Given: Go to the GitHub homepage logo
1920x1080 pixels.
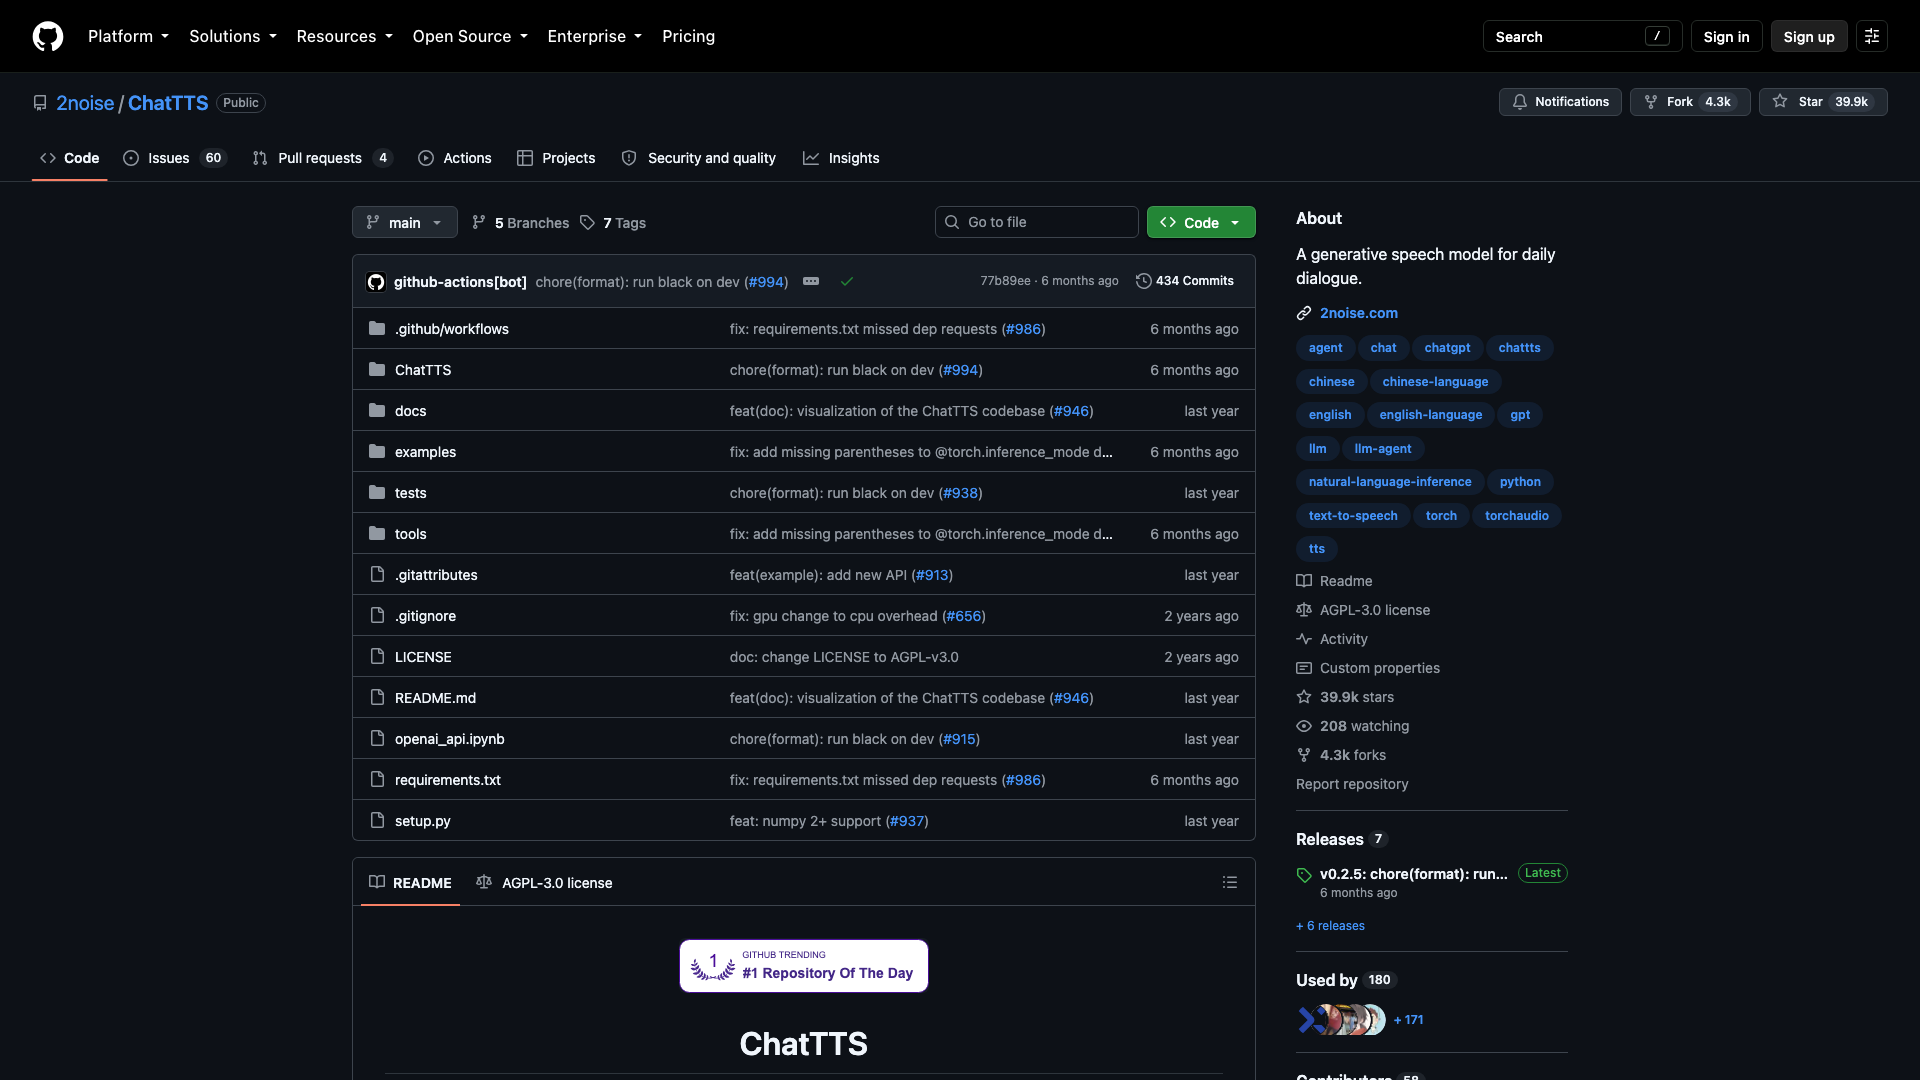Looking at the screenshot, I should pos(48,36).
